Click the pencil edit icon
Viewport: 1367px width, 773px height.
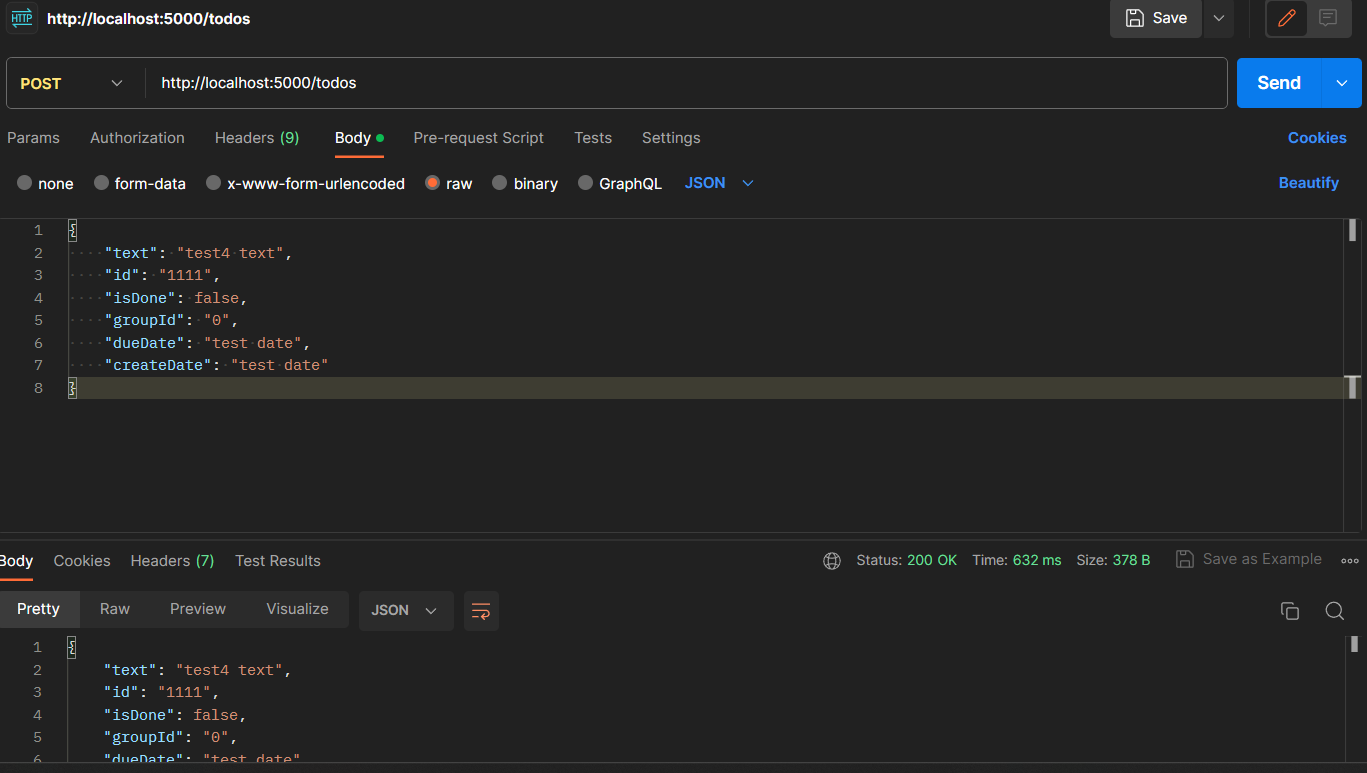pos(1287,18)
